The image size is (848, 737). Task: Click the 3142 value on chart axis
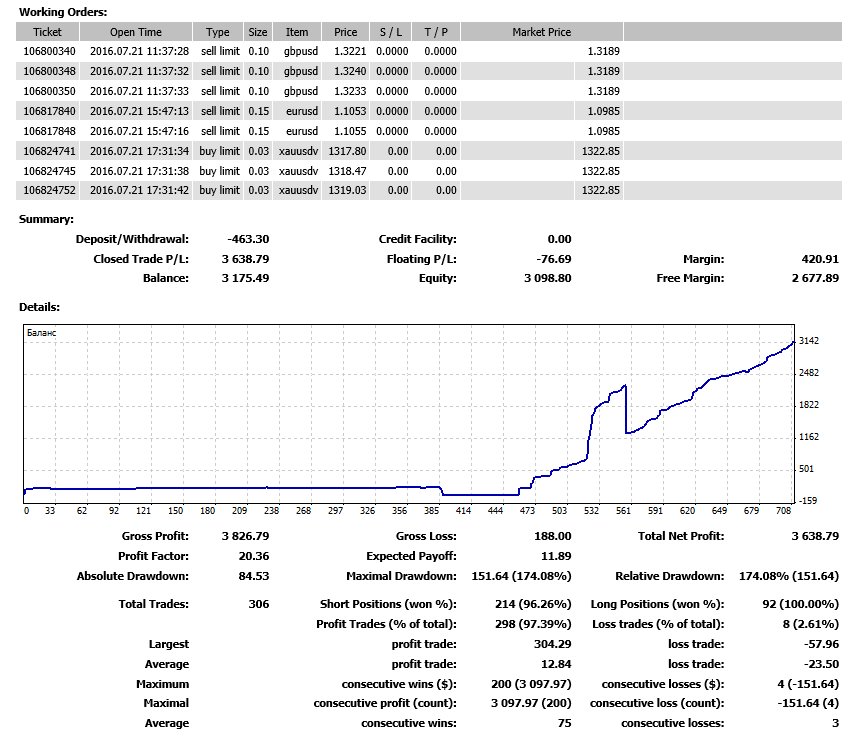810,341
